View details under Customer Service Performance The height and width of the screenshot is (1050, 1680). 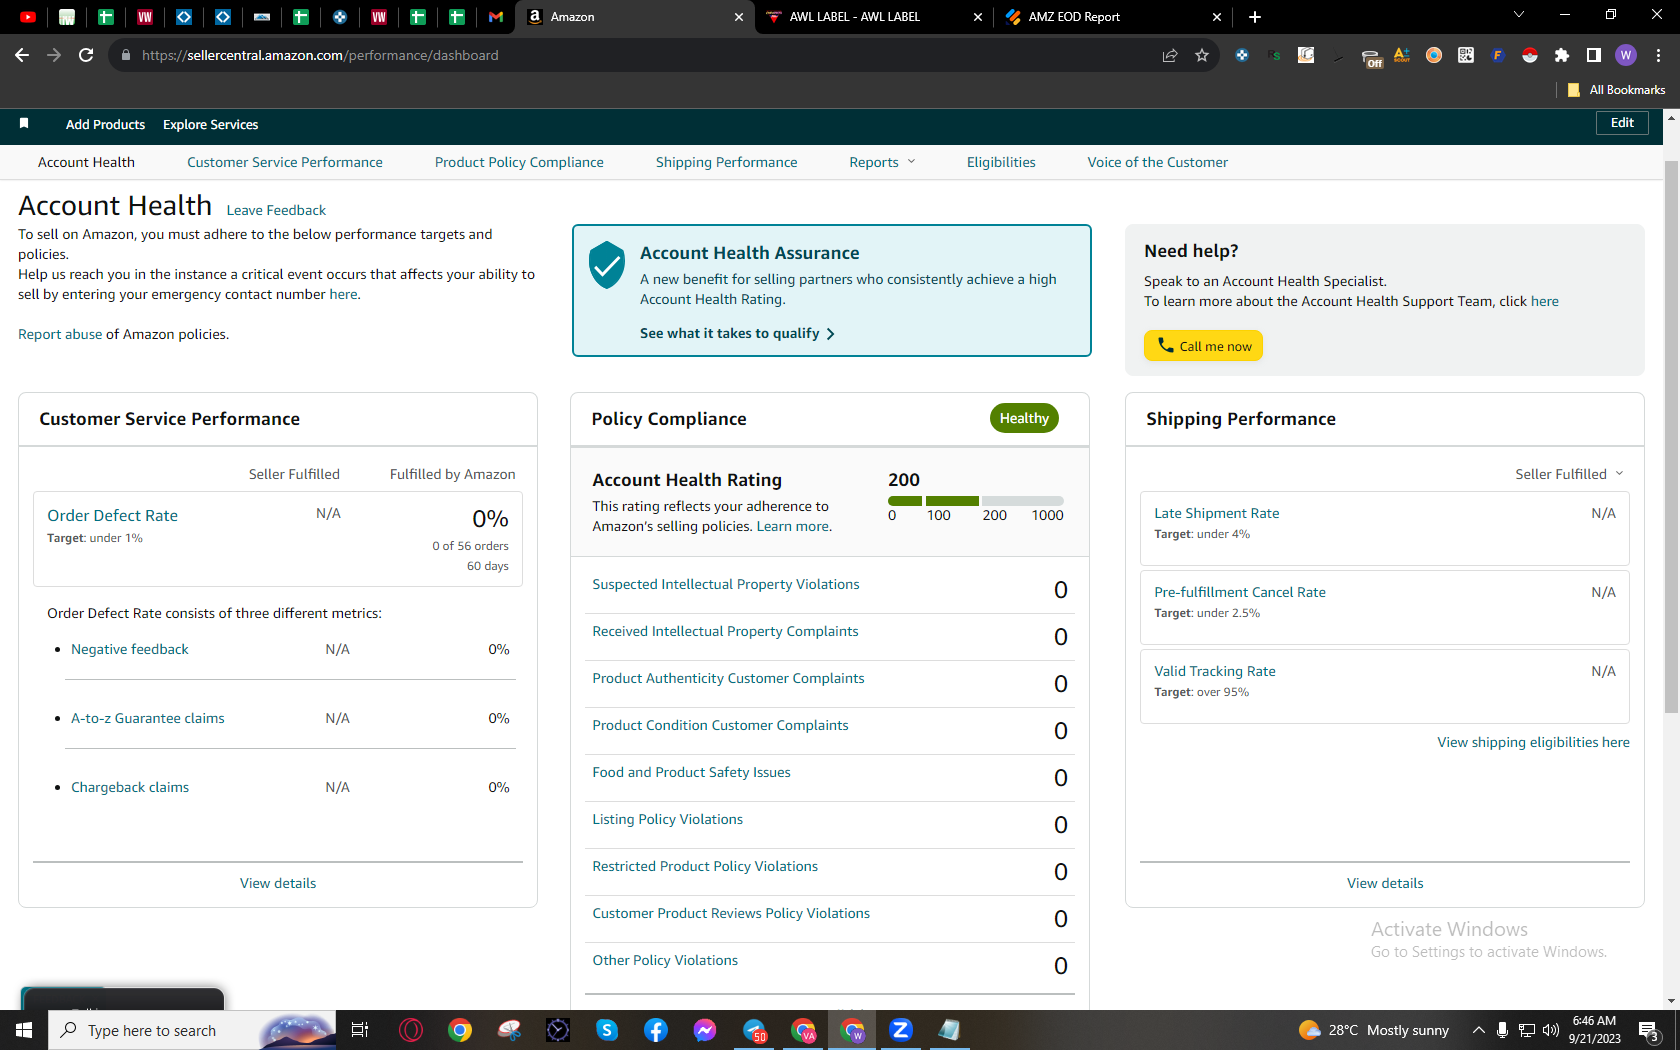coord(278,883)
